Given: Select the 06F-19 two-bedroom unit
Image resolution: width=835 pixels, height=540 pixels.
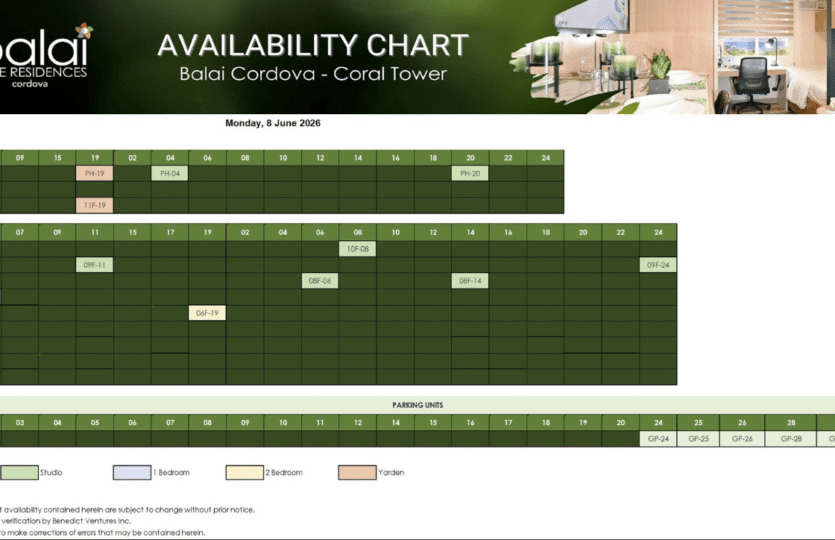Looking at the screenshot, I should (x=207, y=313).
